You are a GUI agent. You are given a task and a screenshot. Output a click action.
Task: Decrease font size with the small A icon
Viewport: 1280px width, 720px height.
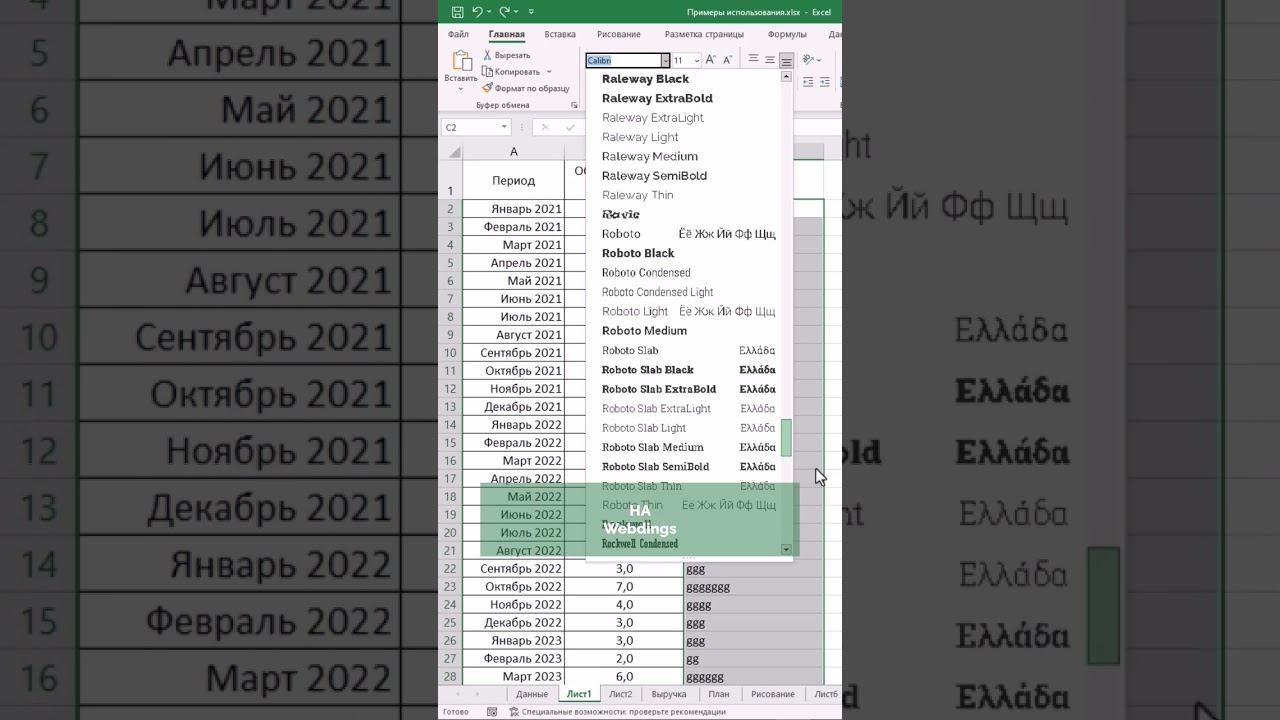tap(728, 60)
